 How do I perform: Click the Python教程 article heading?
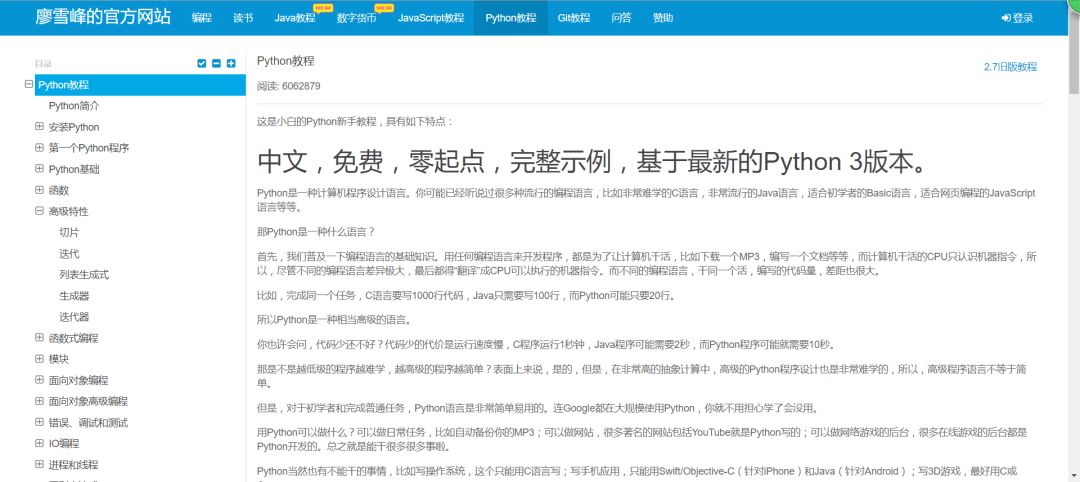click(x=286, y=61)
